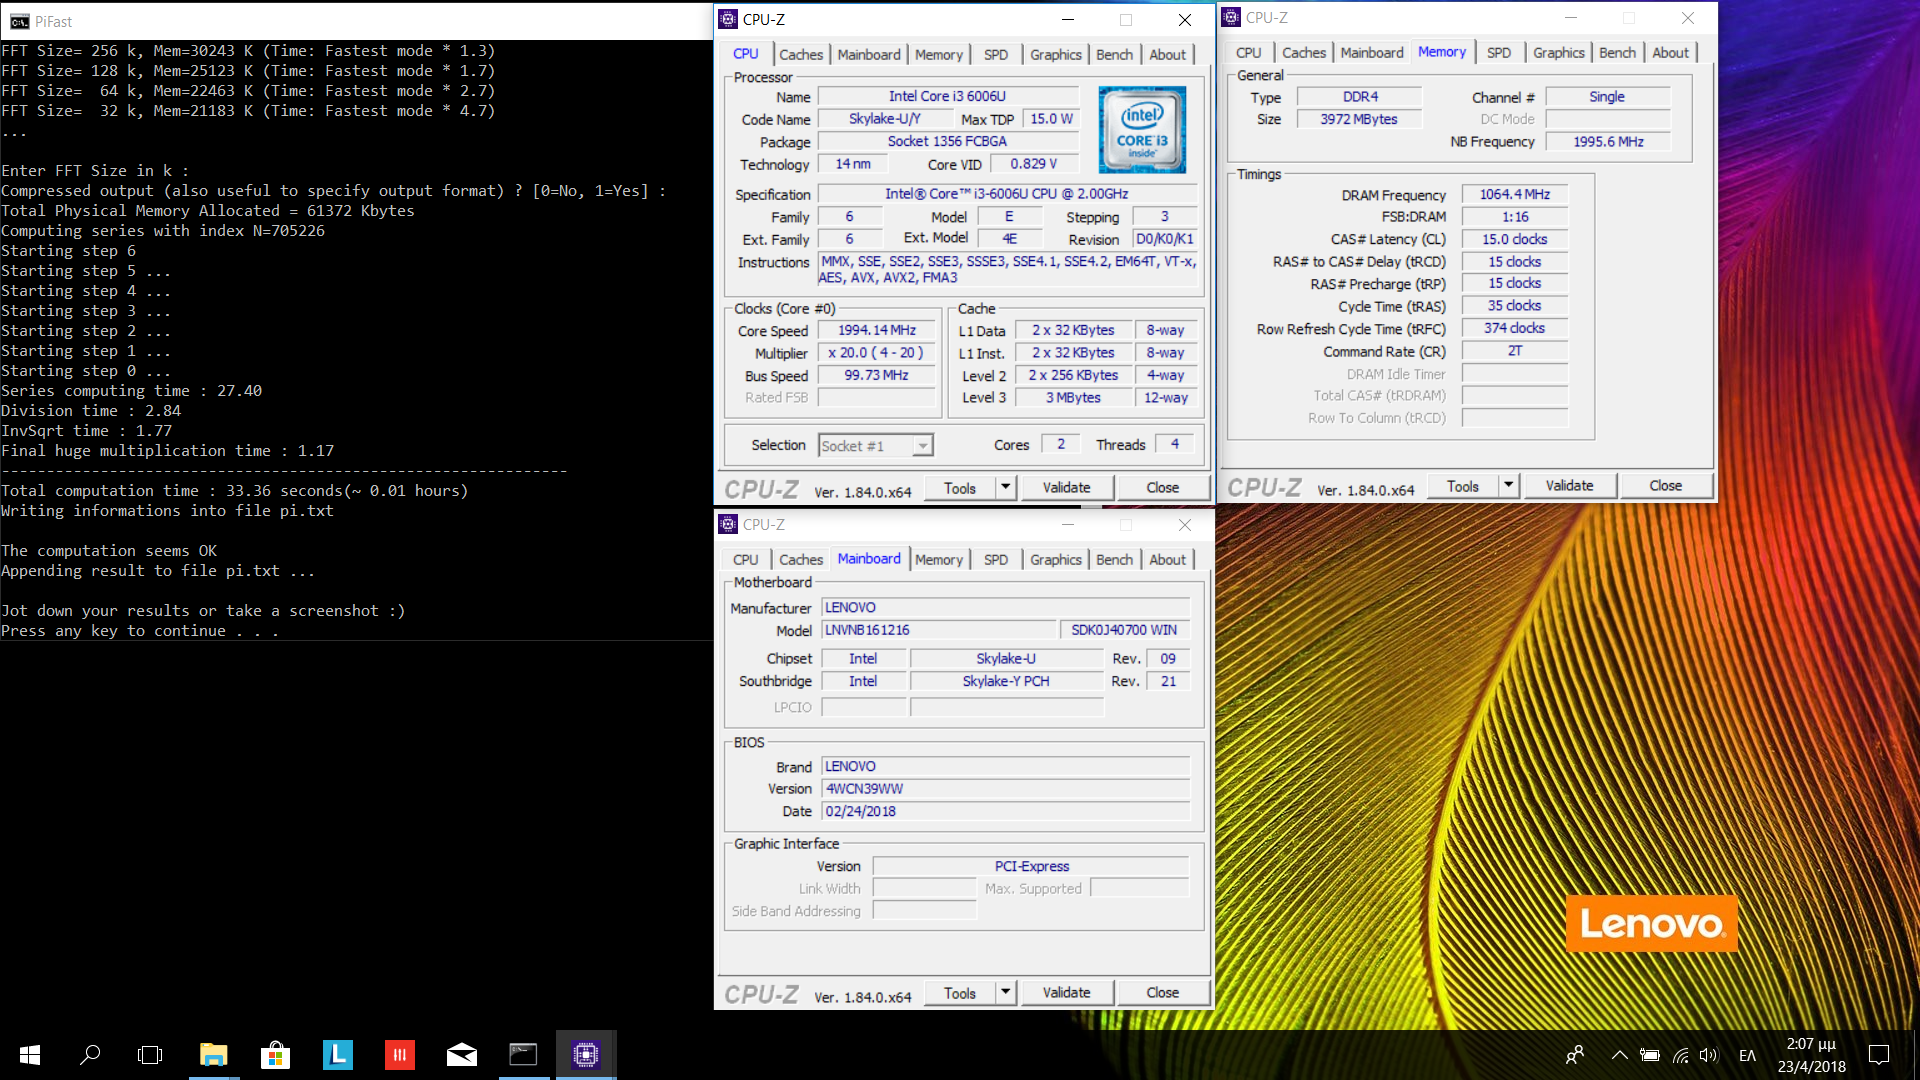Screen dimensions: 1920x1080
Task: Open the Windows Start menu
Action: pos(30,1055)
